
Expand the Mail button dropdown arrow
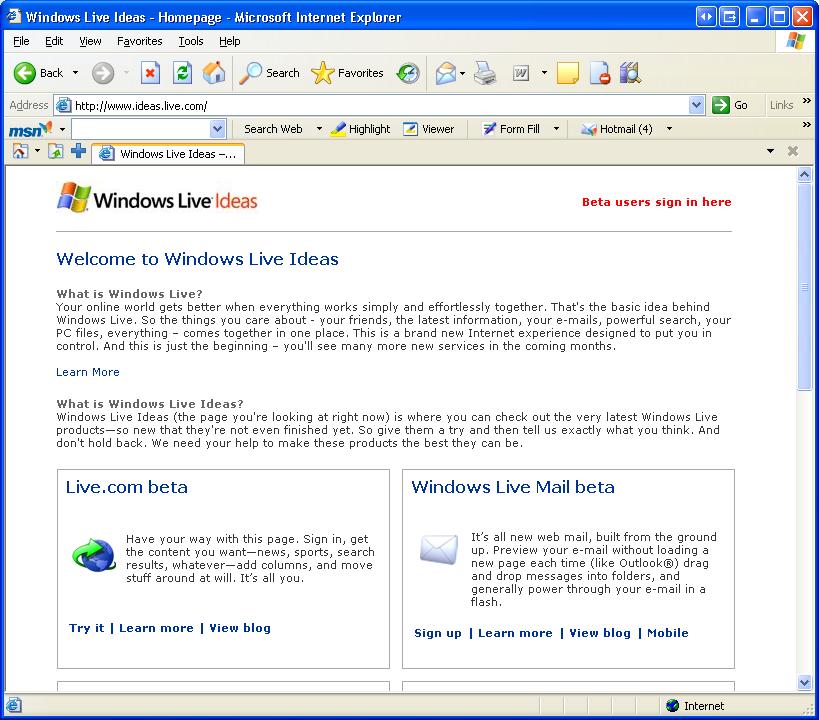(462, 73)
